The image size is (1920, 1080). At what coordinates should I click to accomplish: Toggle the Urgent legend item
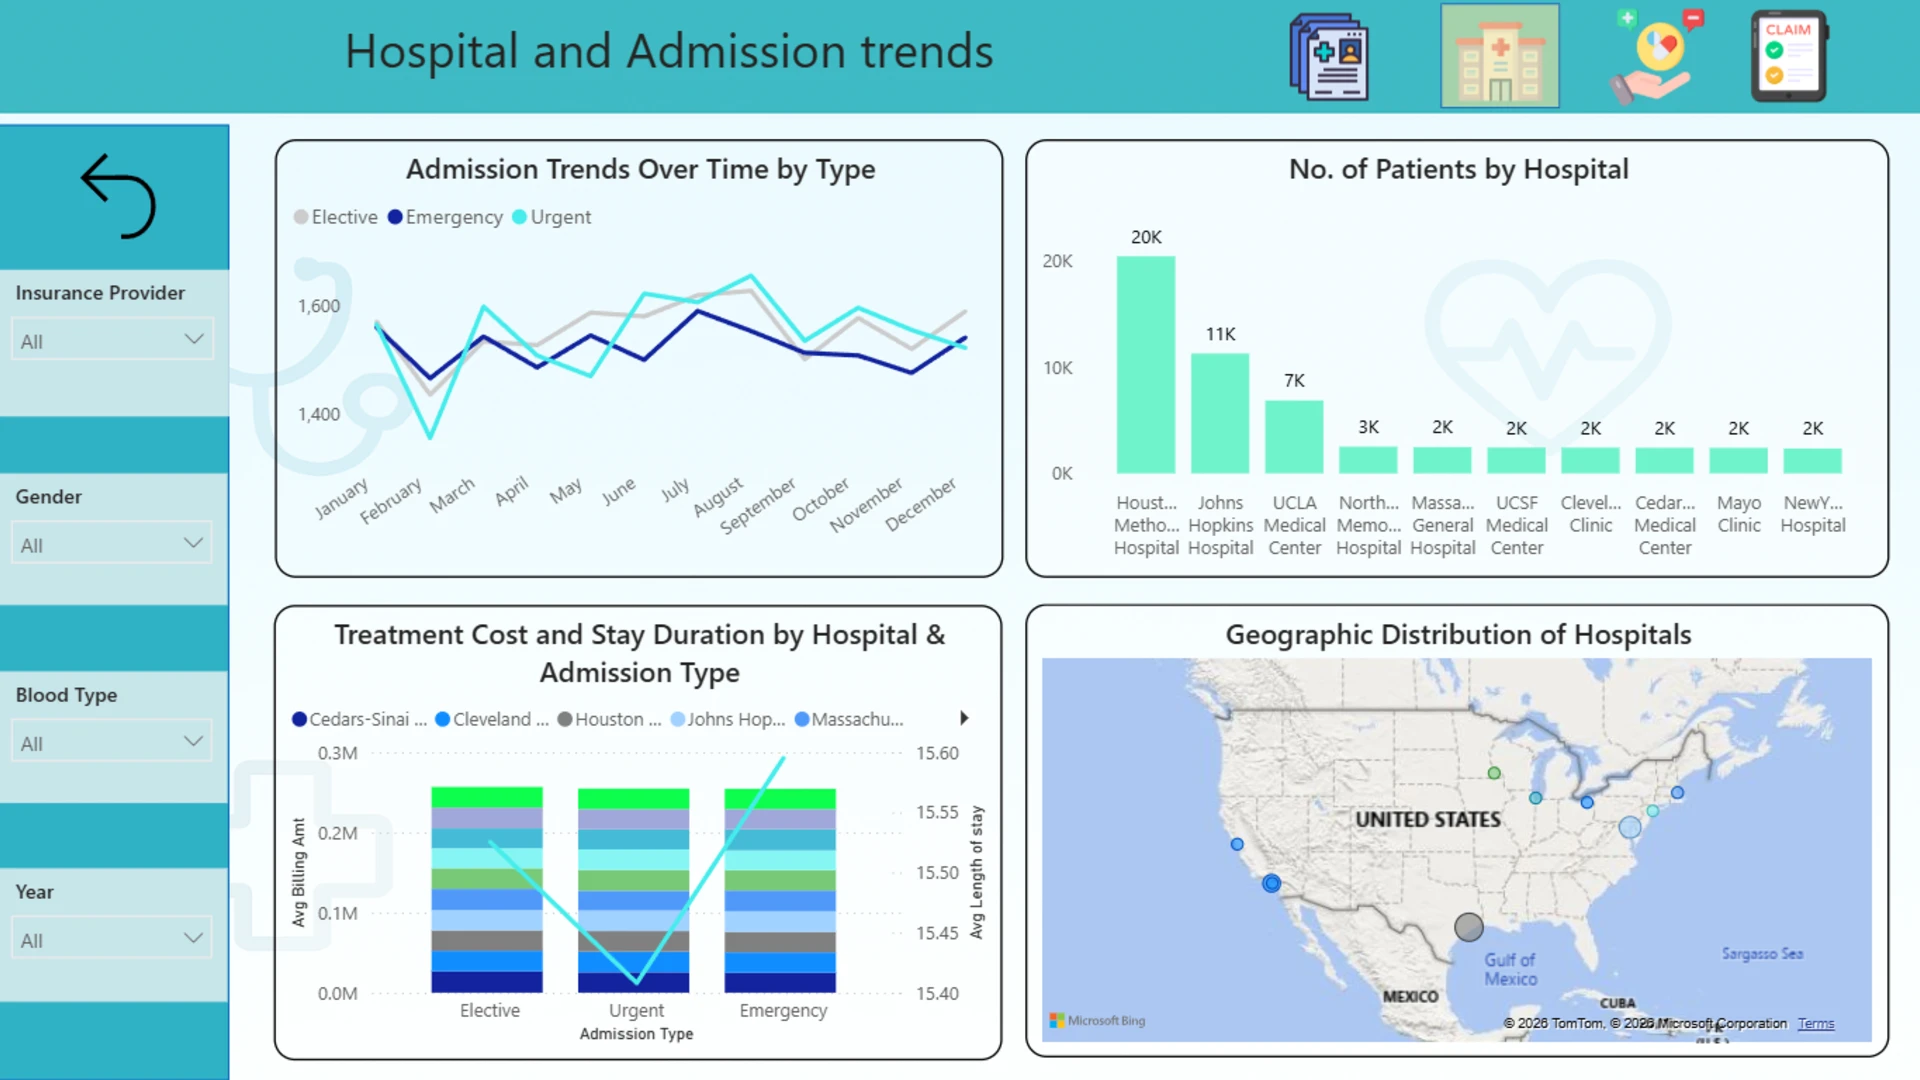pos(552,217)
